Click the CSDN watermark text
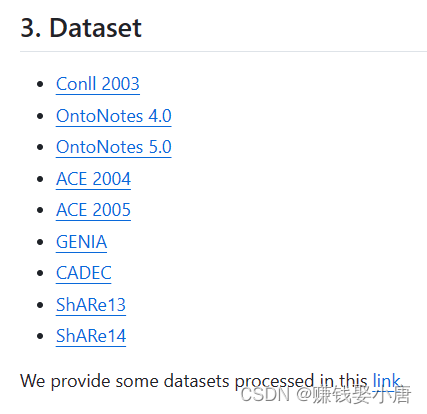The height and width of the screenshot is (414, 427). point(326,395)
